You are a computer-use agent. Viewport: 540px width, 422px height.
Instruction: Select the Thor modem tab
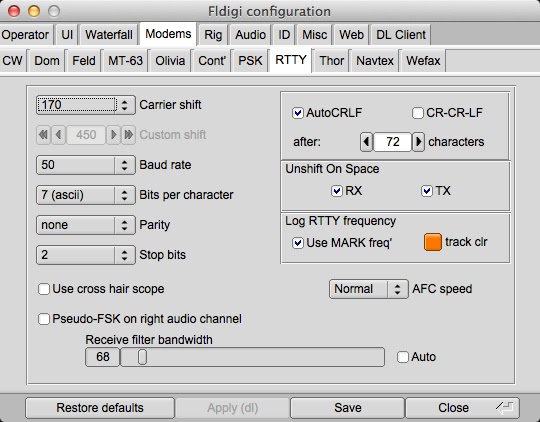tap(332, 61)
